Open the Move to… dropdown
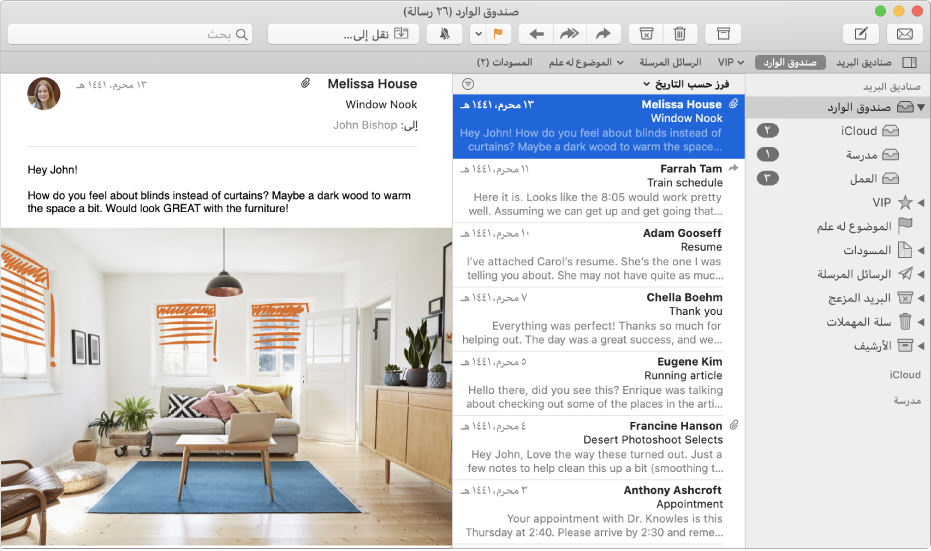The height and width of the screenshot is (551, 931). coord(343,34)
